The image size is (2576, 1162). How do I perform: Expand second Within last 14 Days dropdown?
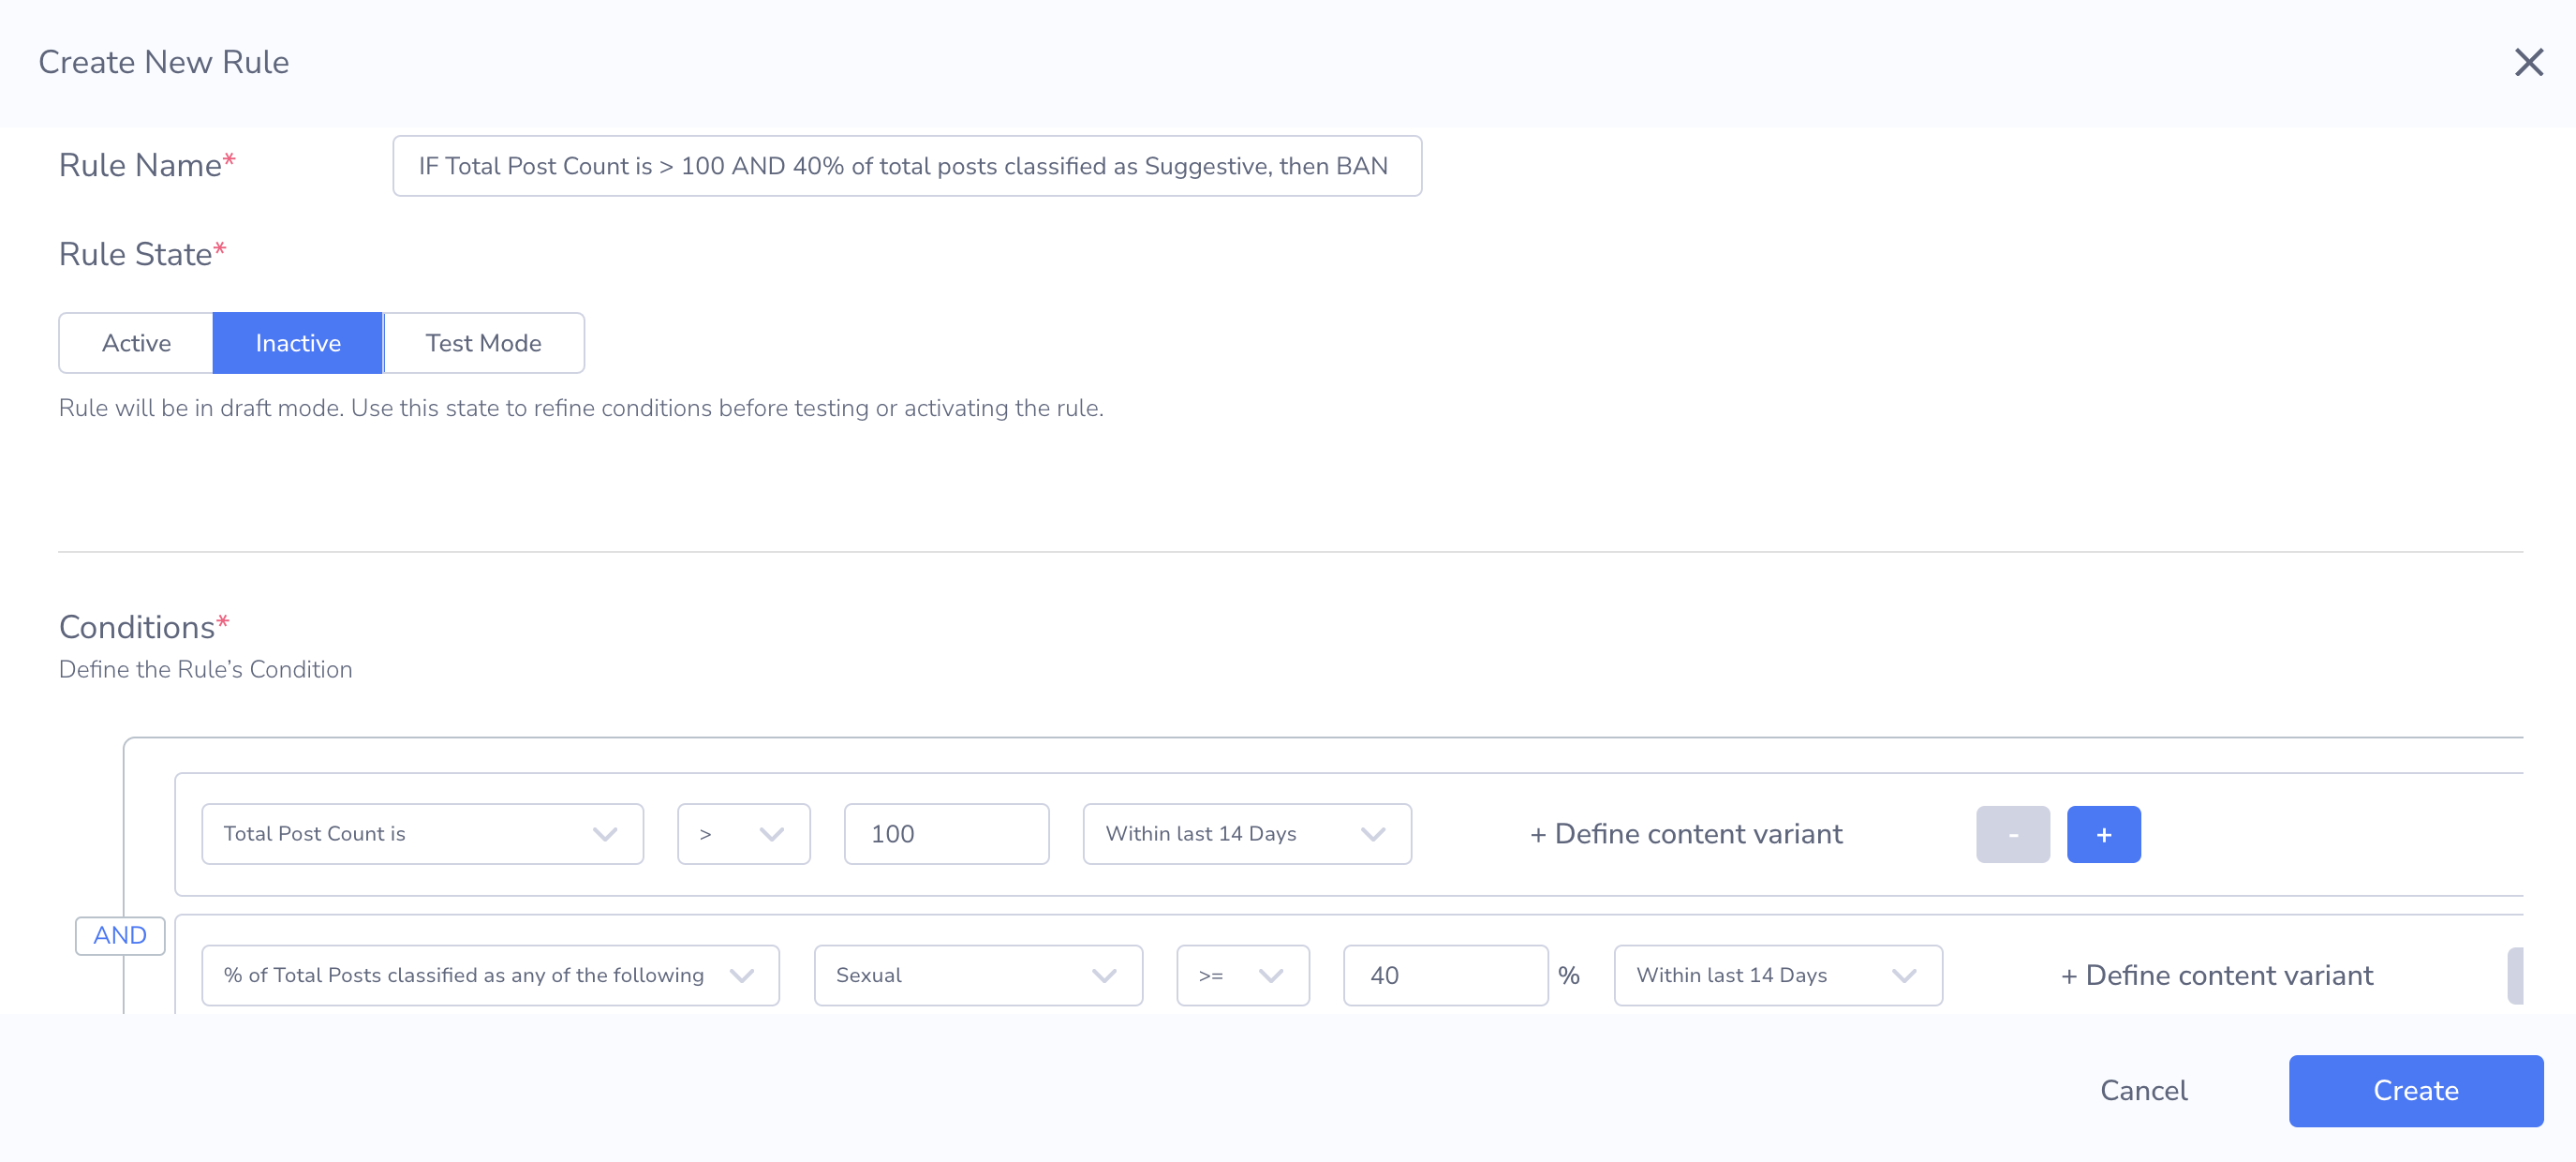pyautogui.click(x=1777, y=975)
